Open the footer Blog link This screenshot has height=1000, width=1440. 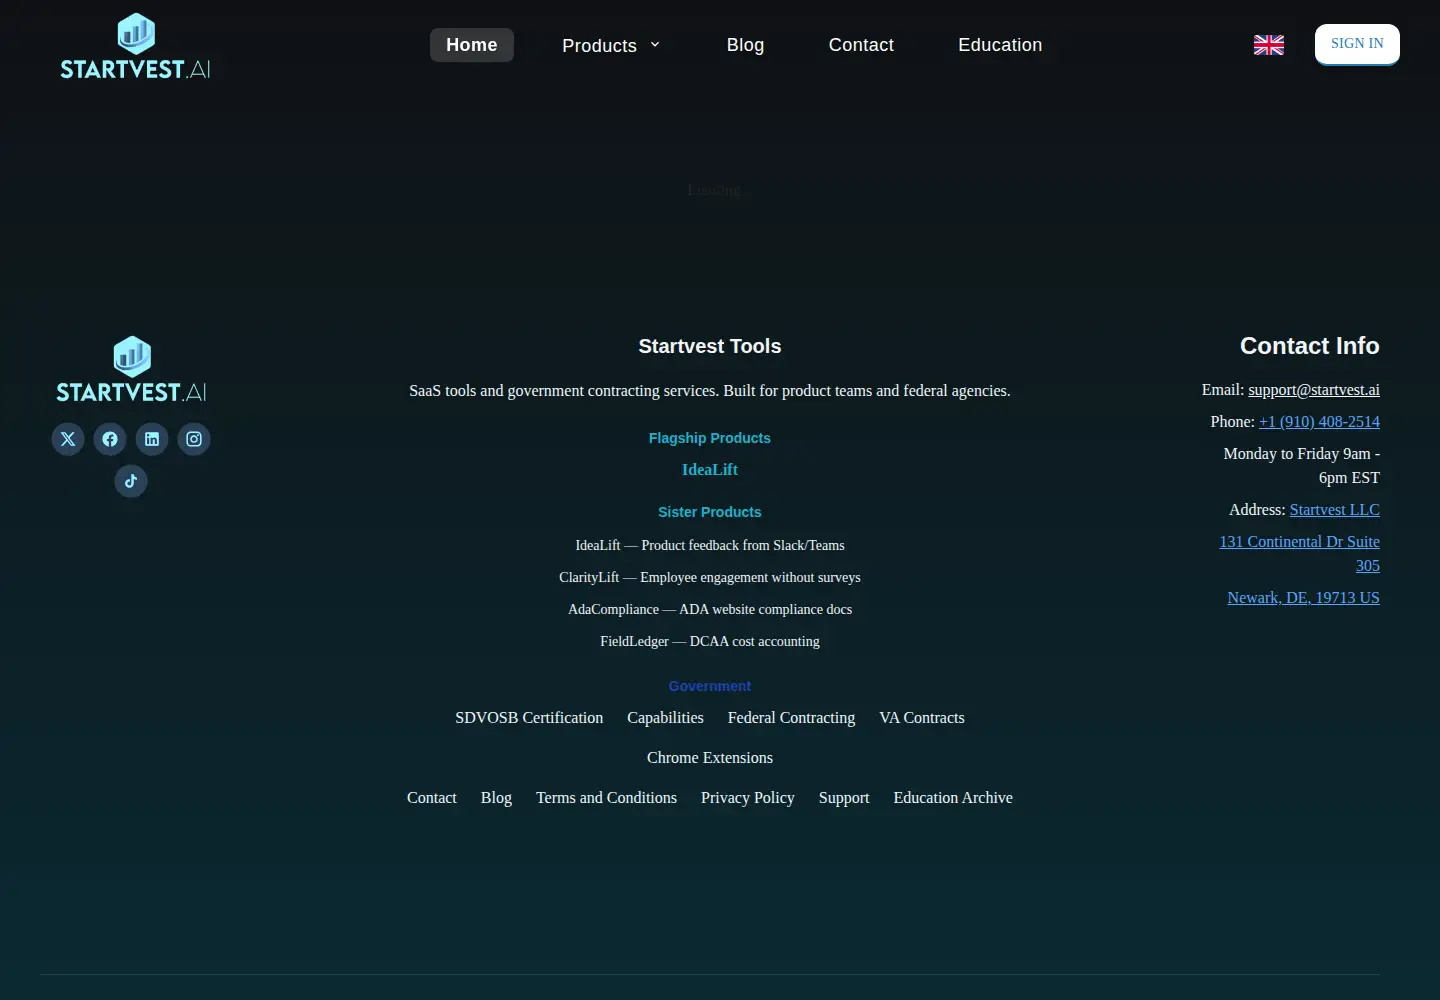point(496,798)
